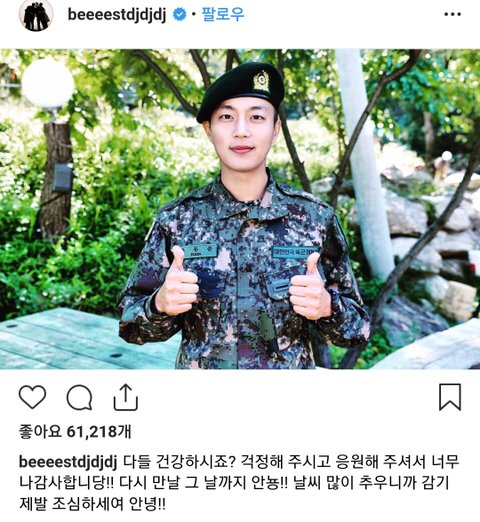Click the beret emblem in the photo
Viewport: 480px width, 522px height.
262,81
